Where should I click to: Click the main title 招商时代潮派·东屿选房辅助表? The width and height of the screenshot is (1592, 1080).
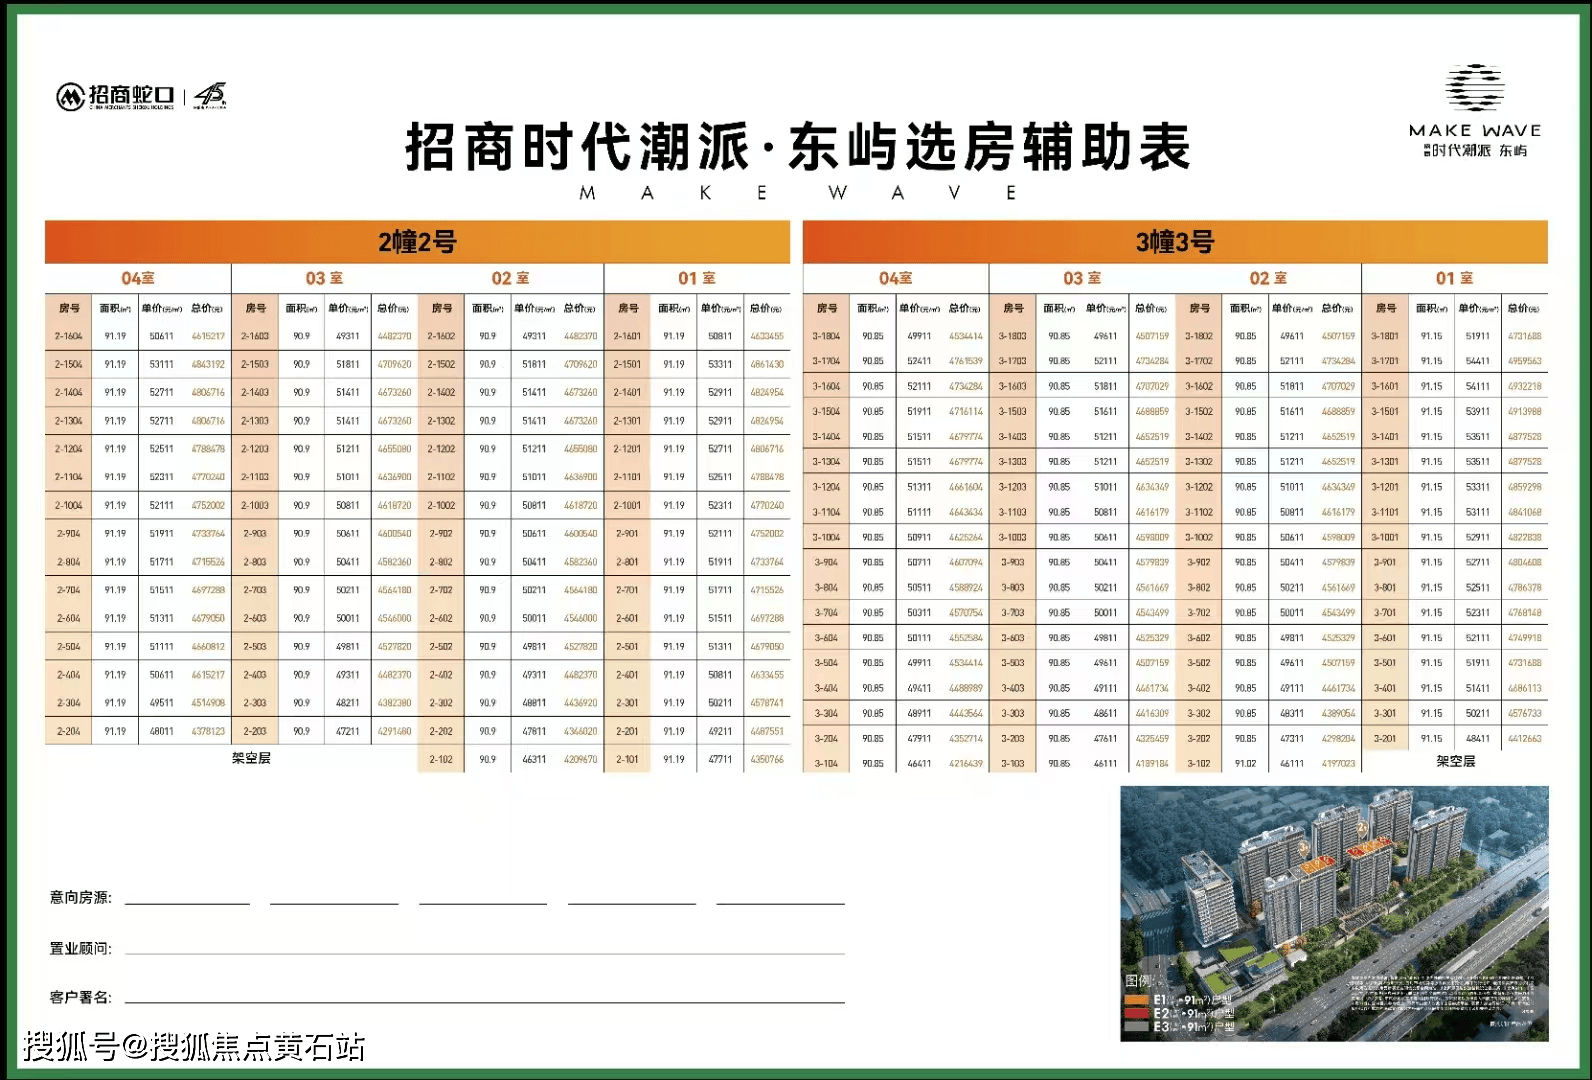point(797,148)
